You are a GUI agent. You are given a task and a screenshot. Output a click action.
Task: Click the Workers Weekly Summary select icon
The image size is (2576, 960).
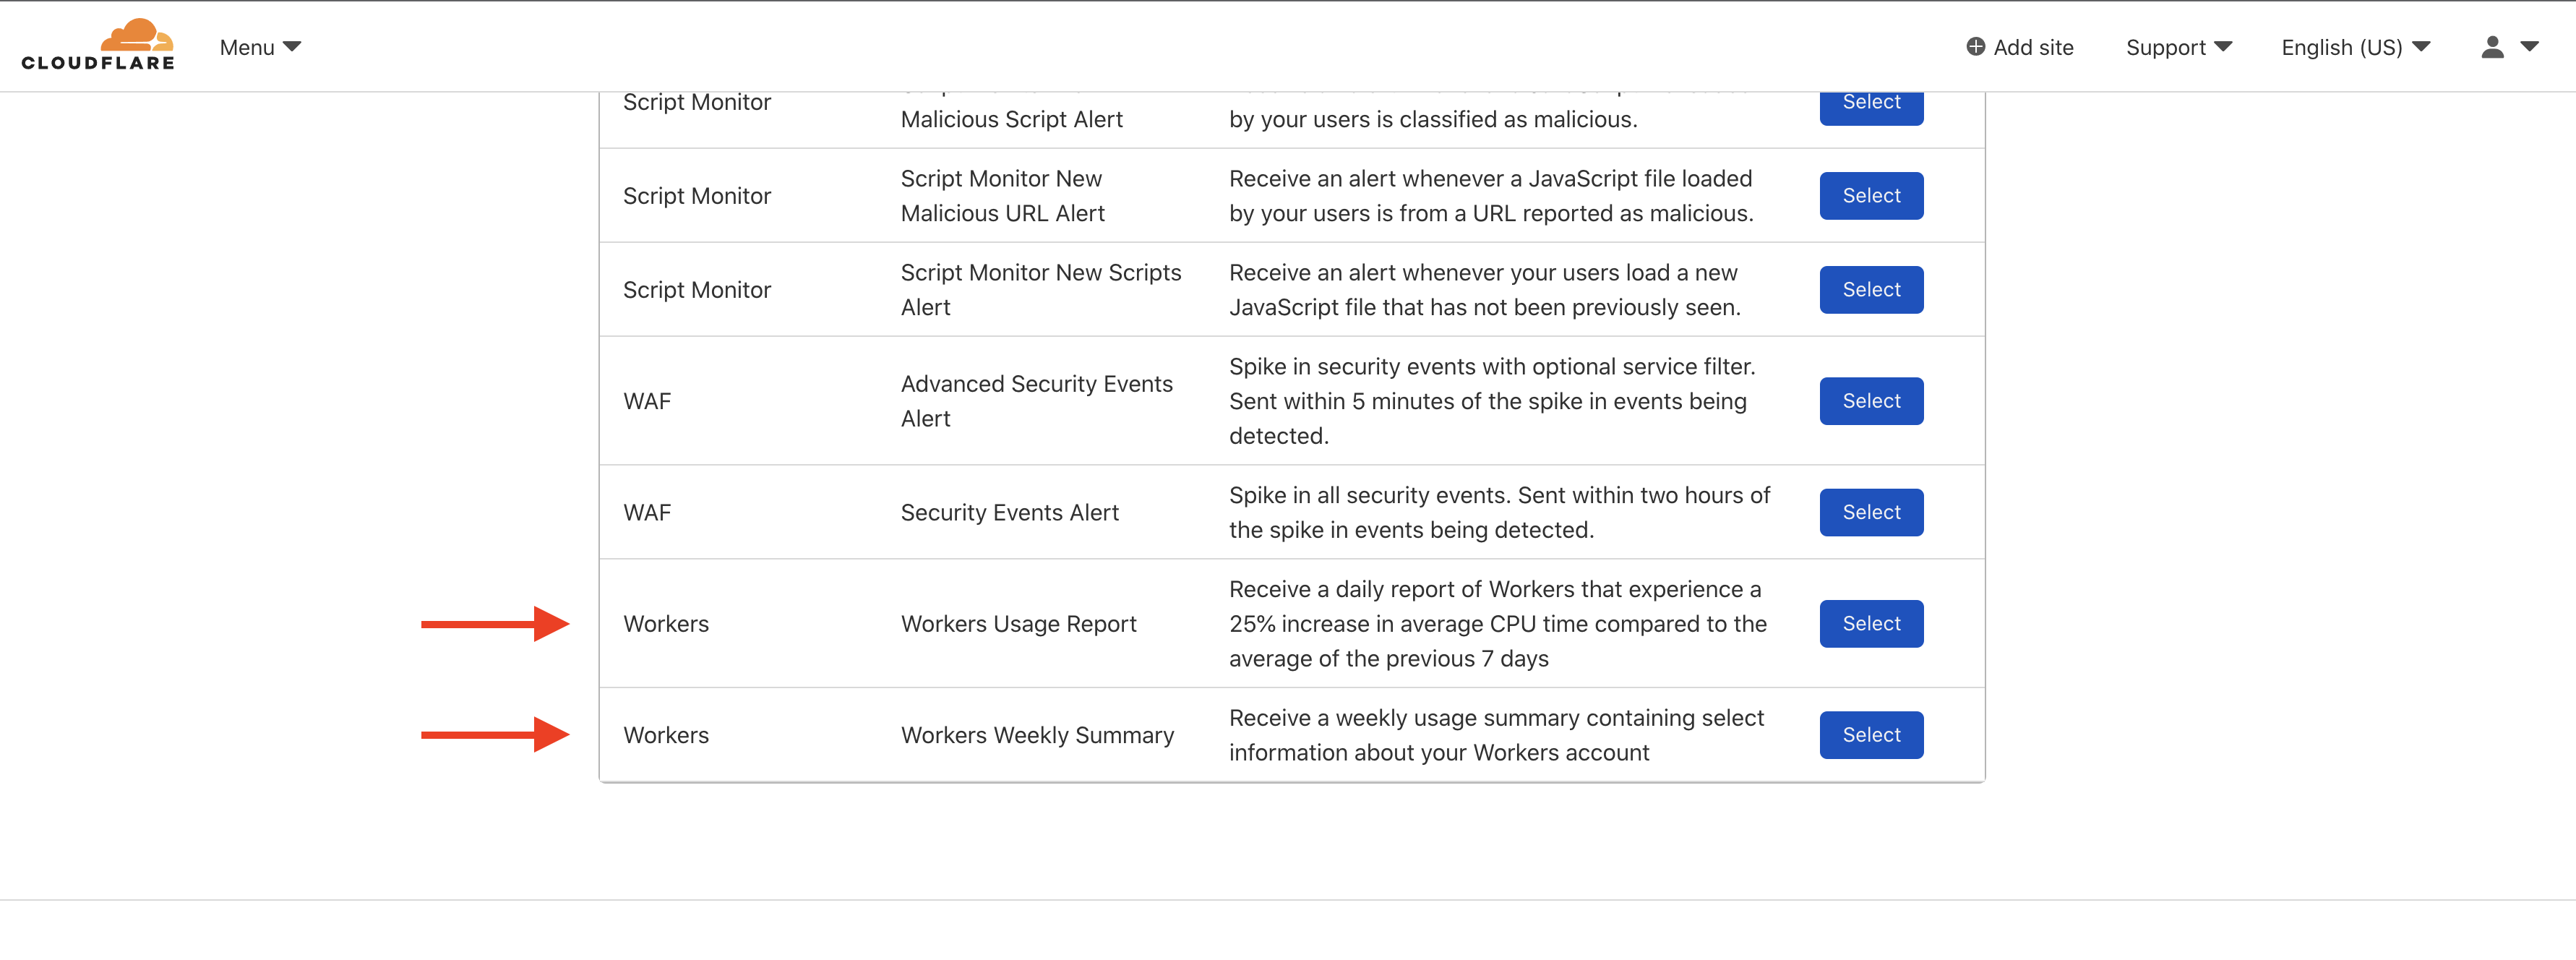pyautogui.click(x=1871, y=734)
